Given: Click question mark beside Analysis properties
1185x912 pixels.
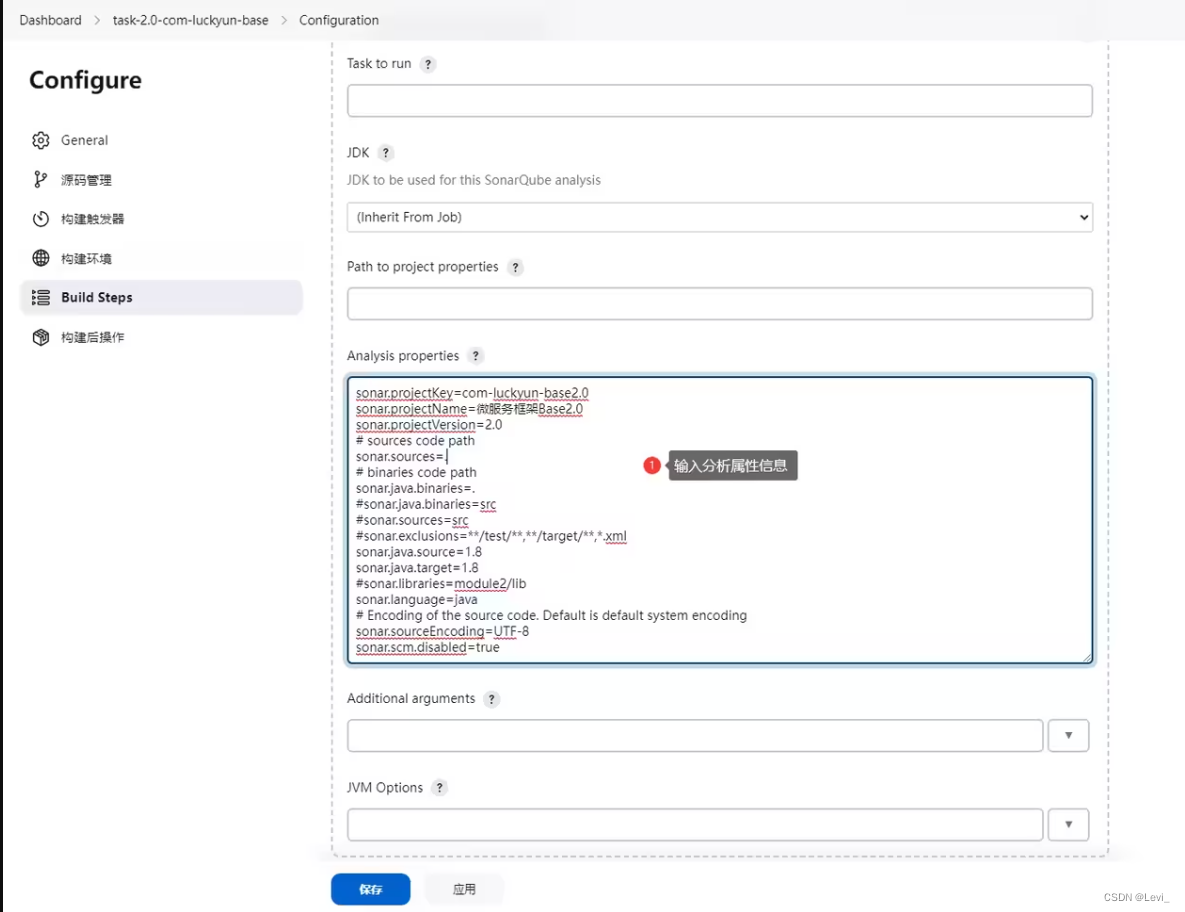Looking at the screenshot, I should 475,355.
